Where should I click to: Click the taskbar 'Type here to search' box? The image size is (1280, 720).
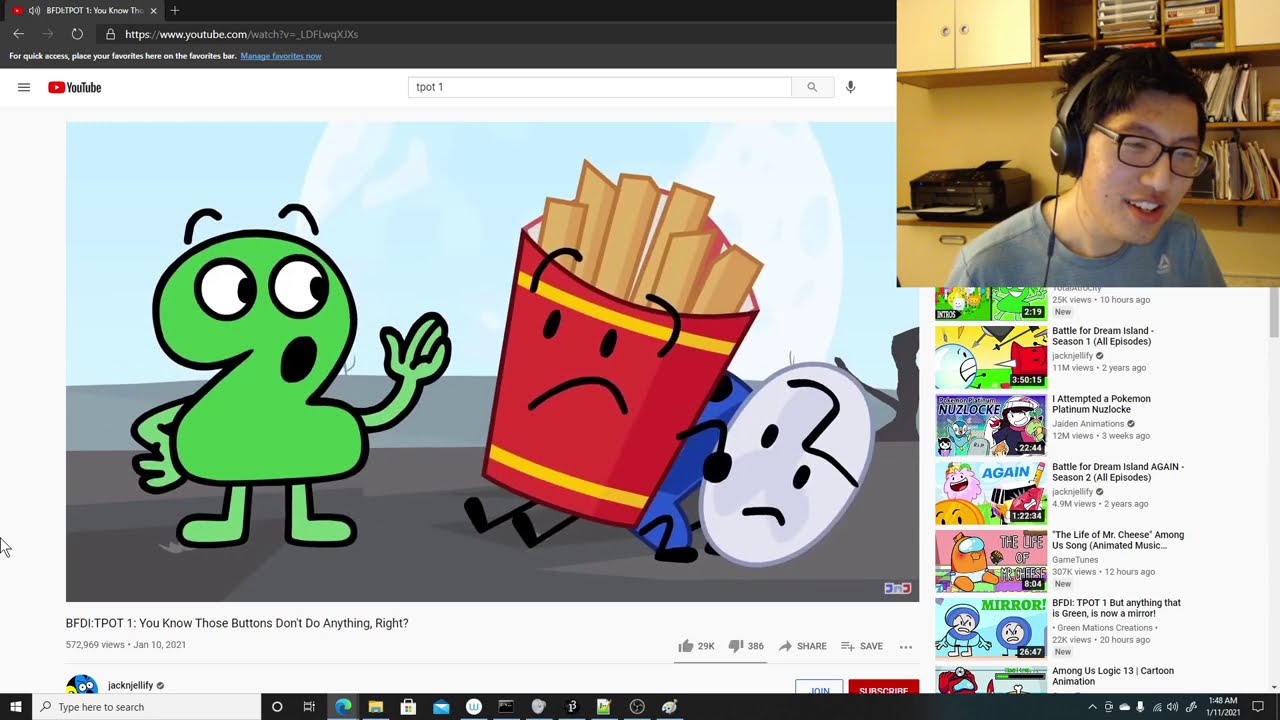(x=147, y=707)
